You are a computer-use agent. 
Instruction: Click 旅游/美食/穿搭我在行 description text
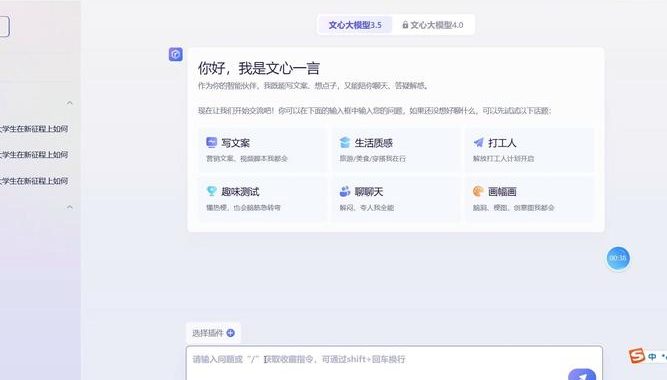pyautogui.click(x=373, y=159)
